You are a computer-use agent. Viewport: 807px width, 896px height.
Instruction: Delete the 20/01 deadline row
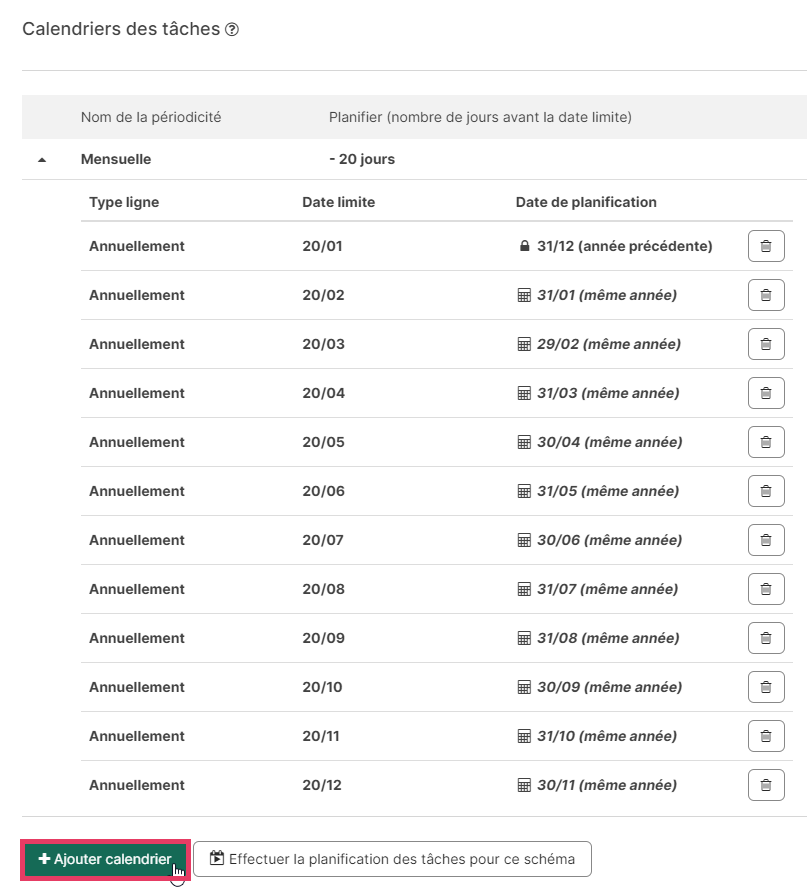point(765,246)
